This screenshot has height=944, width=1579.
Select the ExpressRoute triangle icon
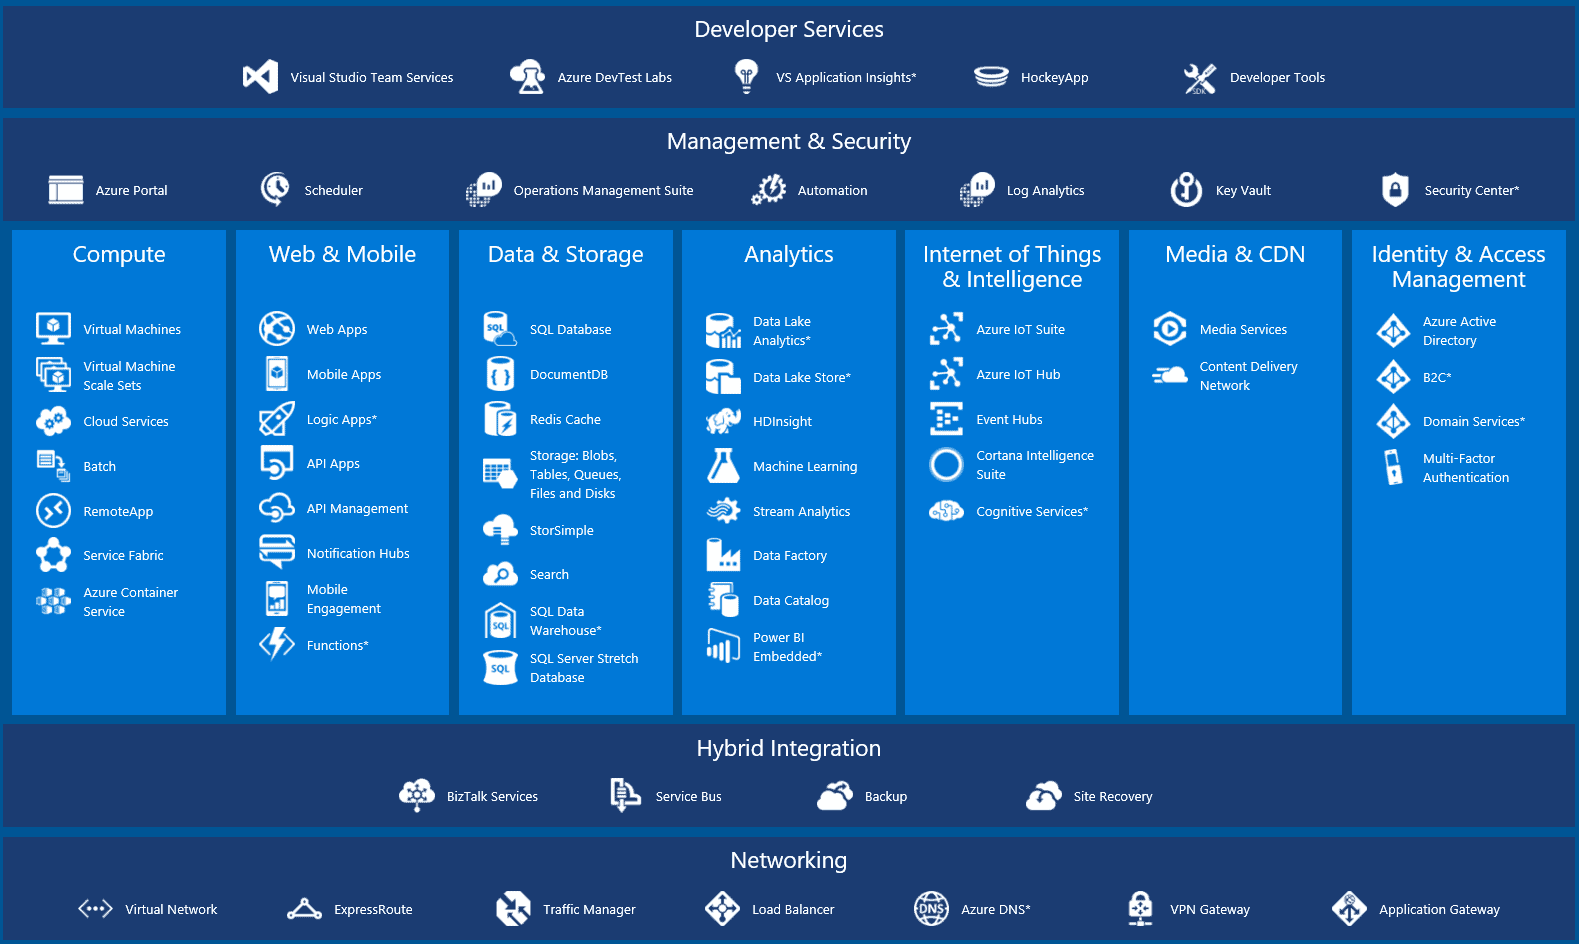point(304,909)
